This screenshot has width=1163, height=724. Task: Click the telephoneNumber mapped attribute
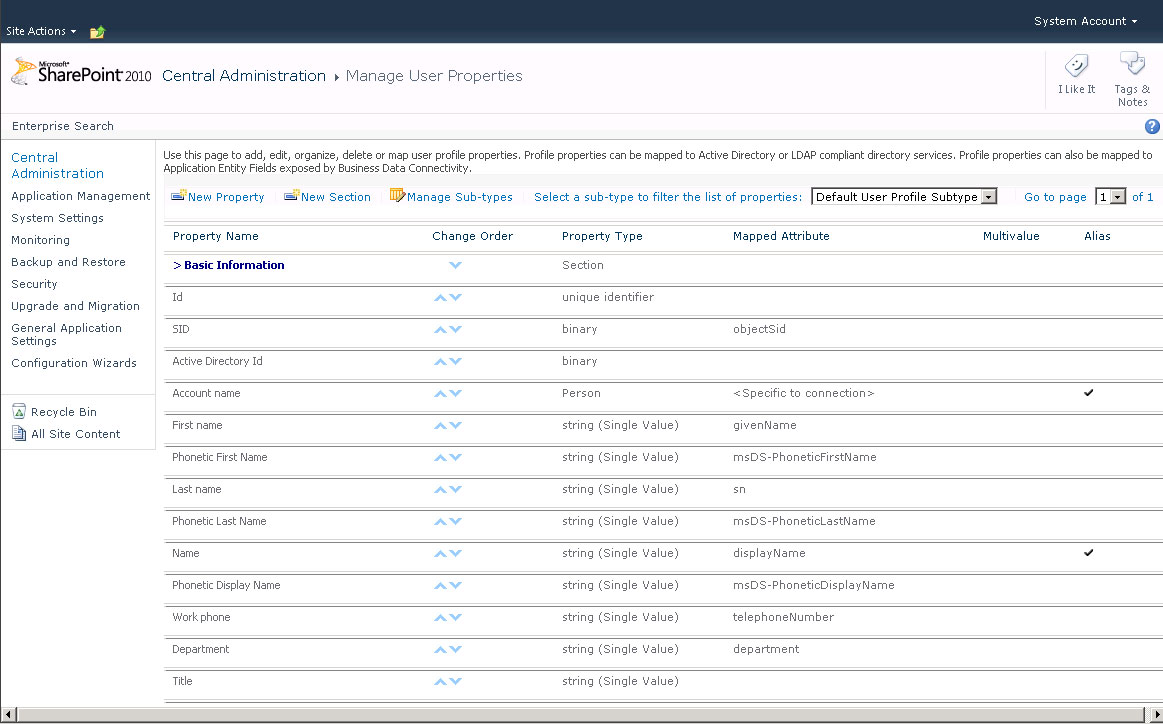coord(783,617)
